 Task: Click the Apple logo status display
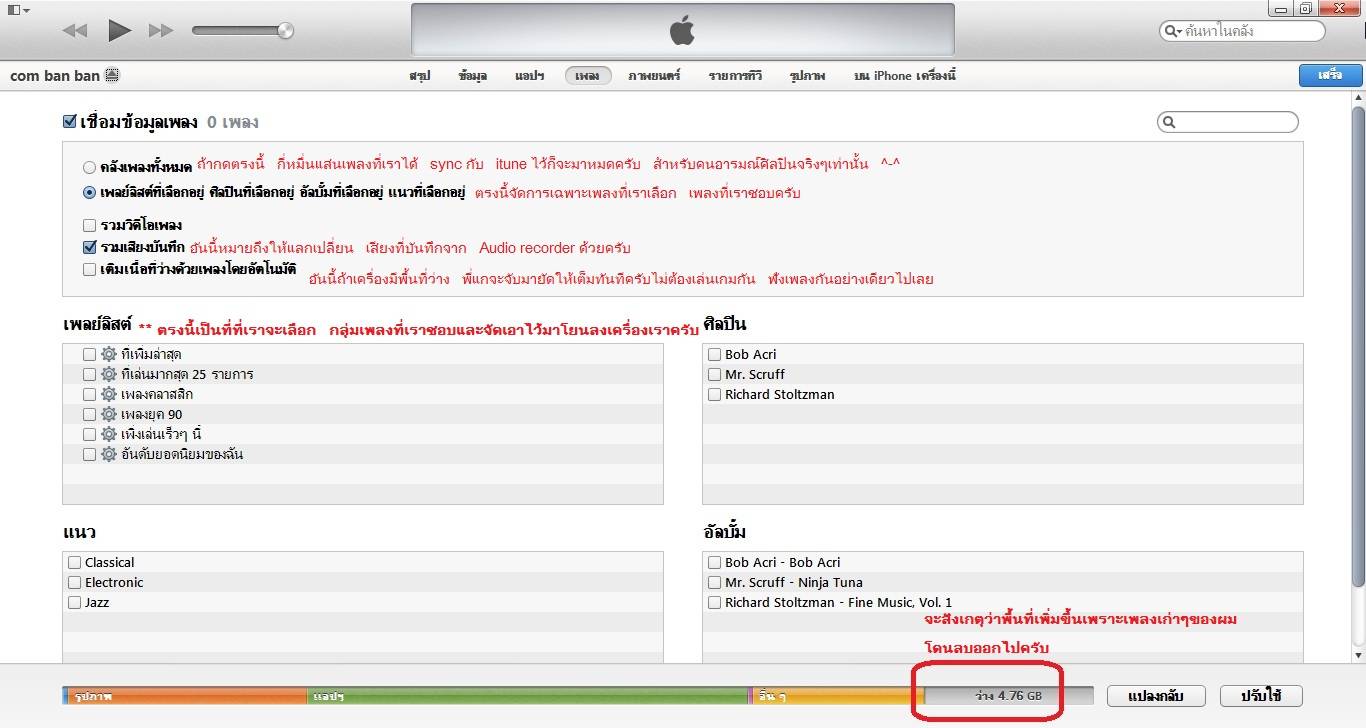682,30
